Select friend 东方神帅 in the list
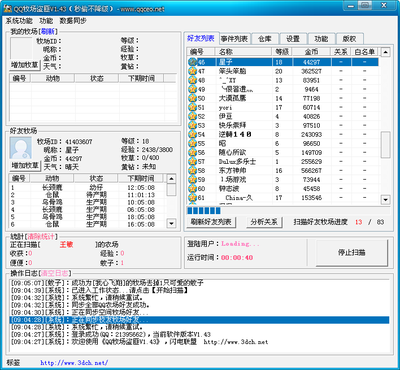This screenshot has width=400, height=370. 283,170
